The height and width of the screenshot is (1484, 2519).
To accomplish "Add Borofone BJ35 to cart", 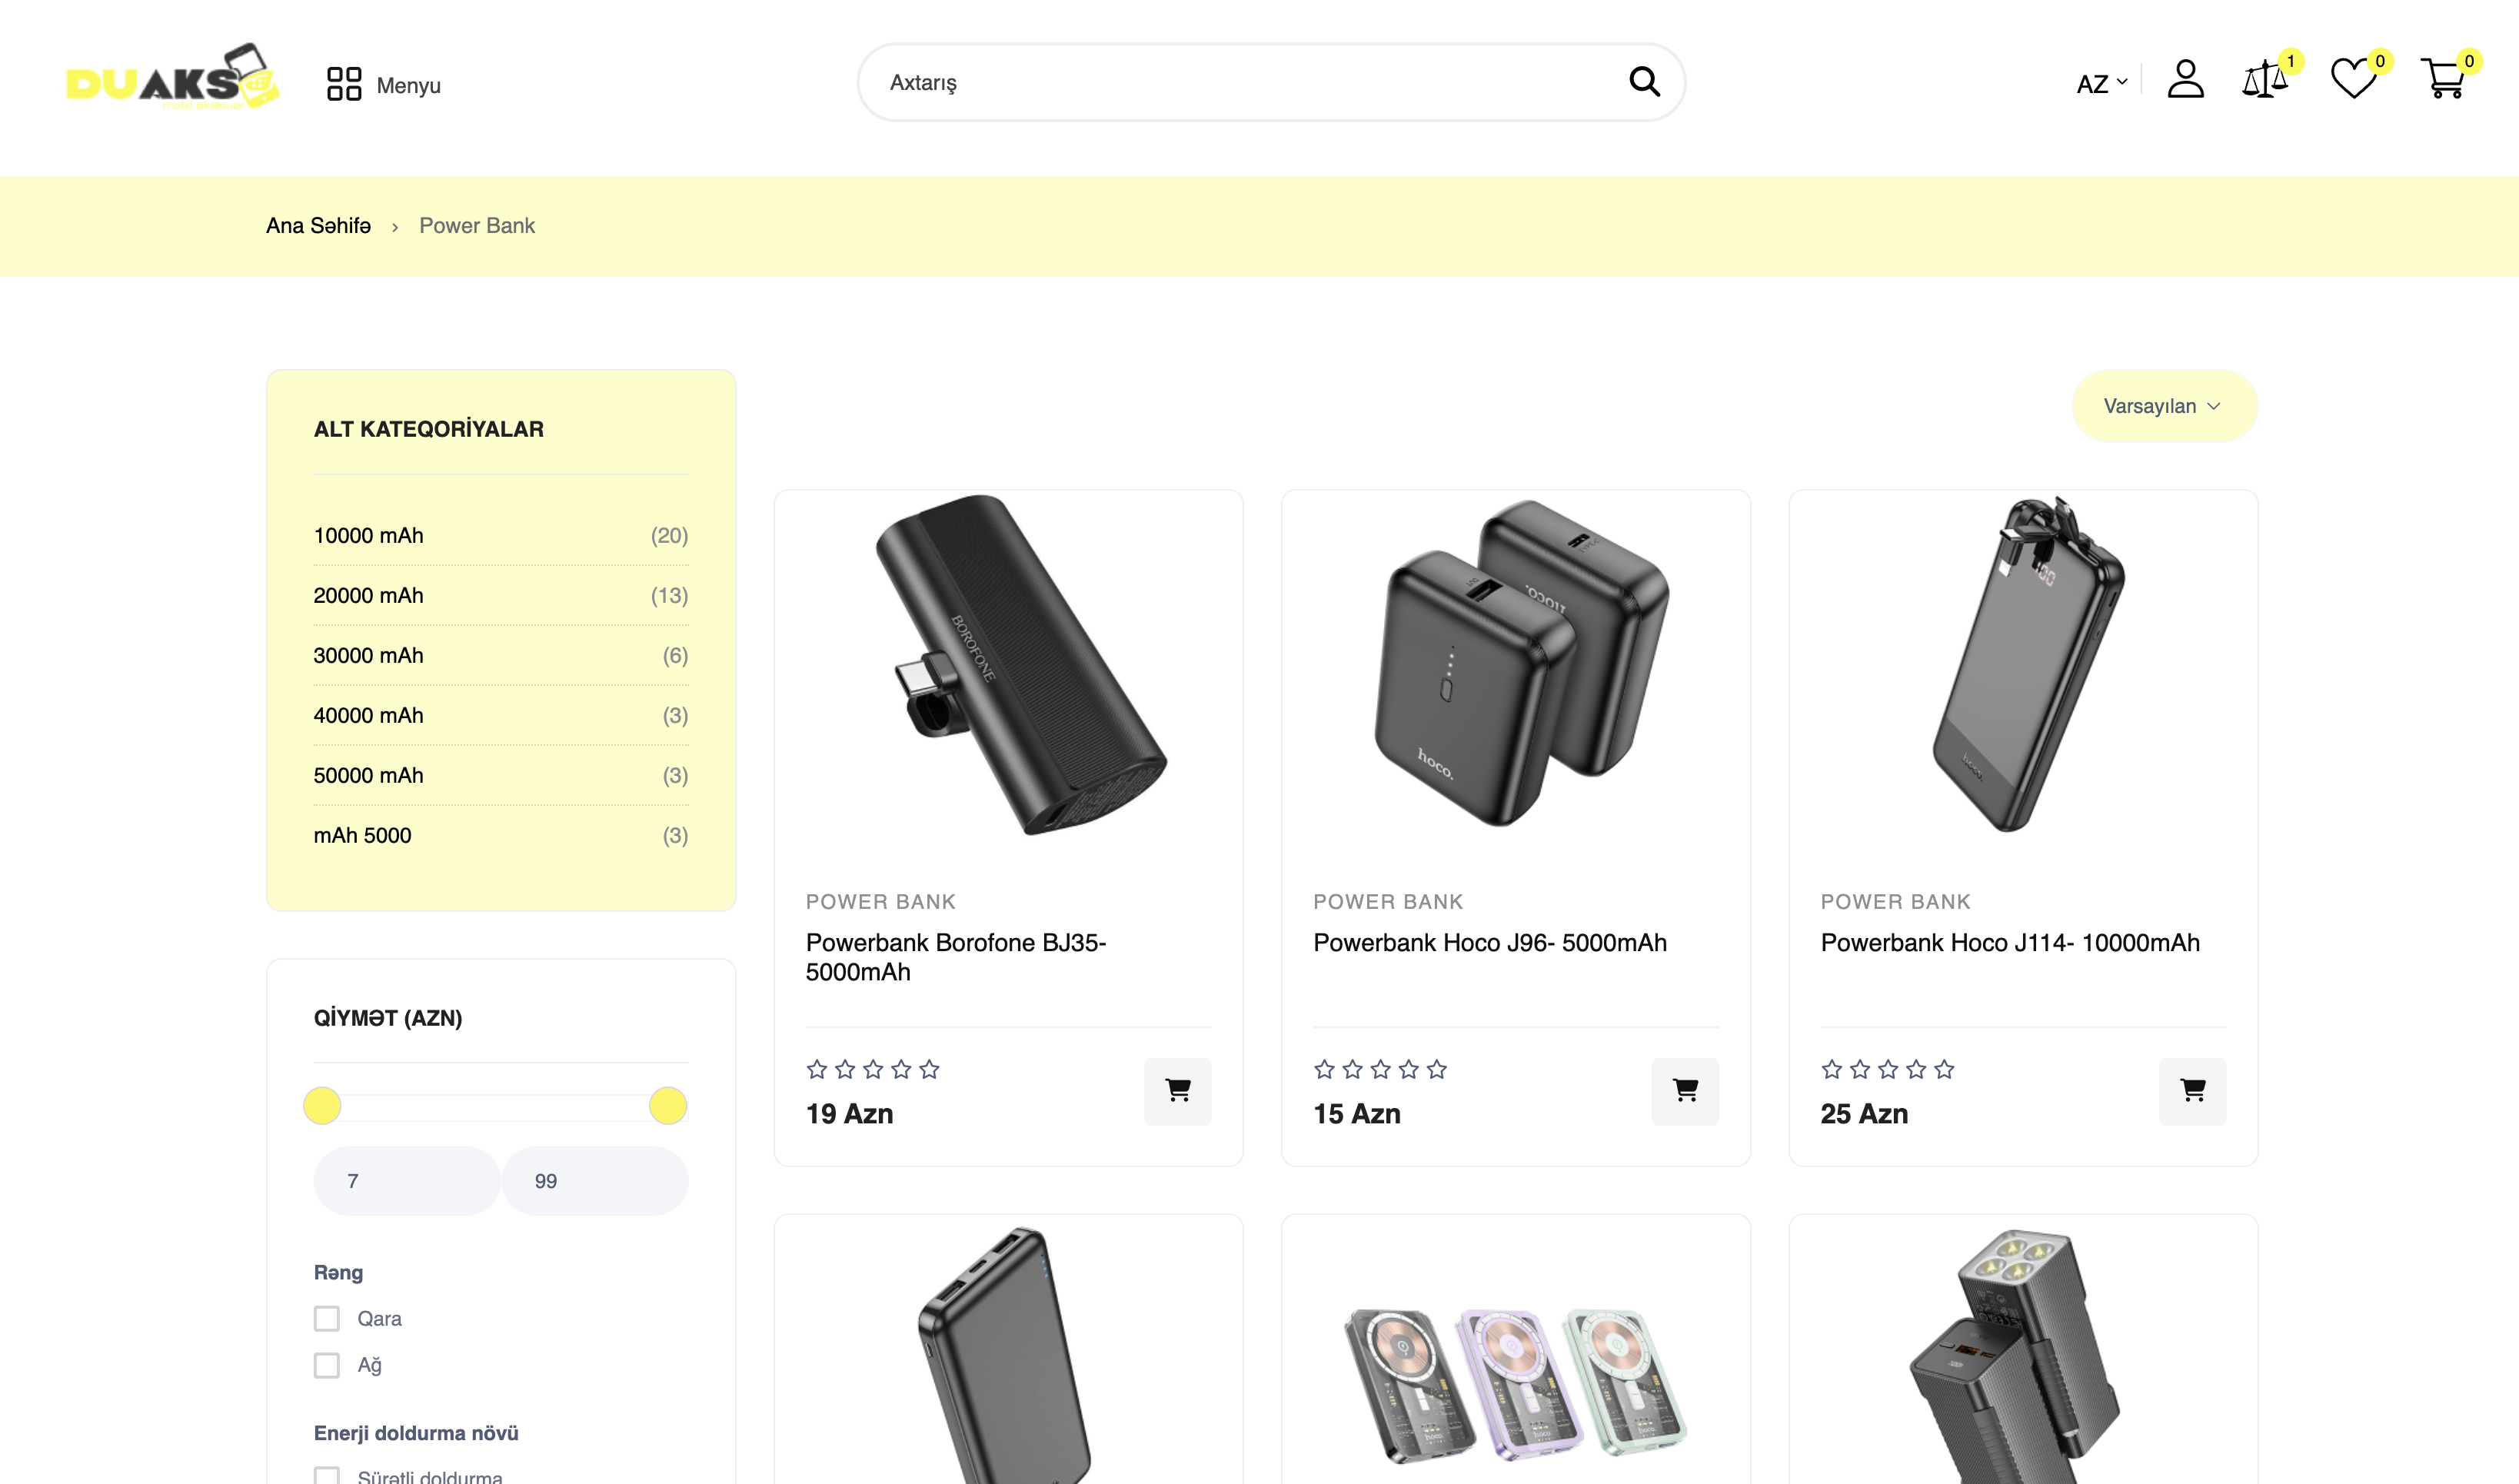I will coord(1177,1091).
